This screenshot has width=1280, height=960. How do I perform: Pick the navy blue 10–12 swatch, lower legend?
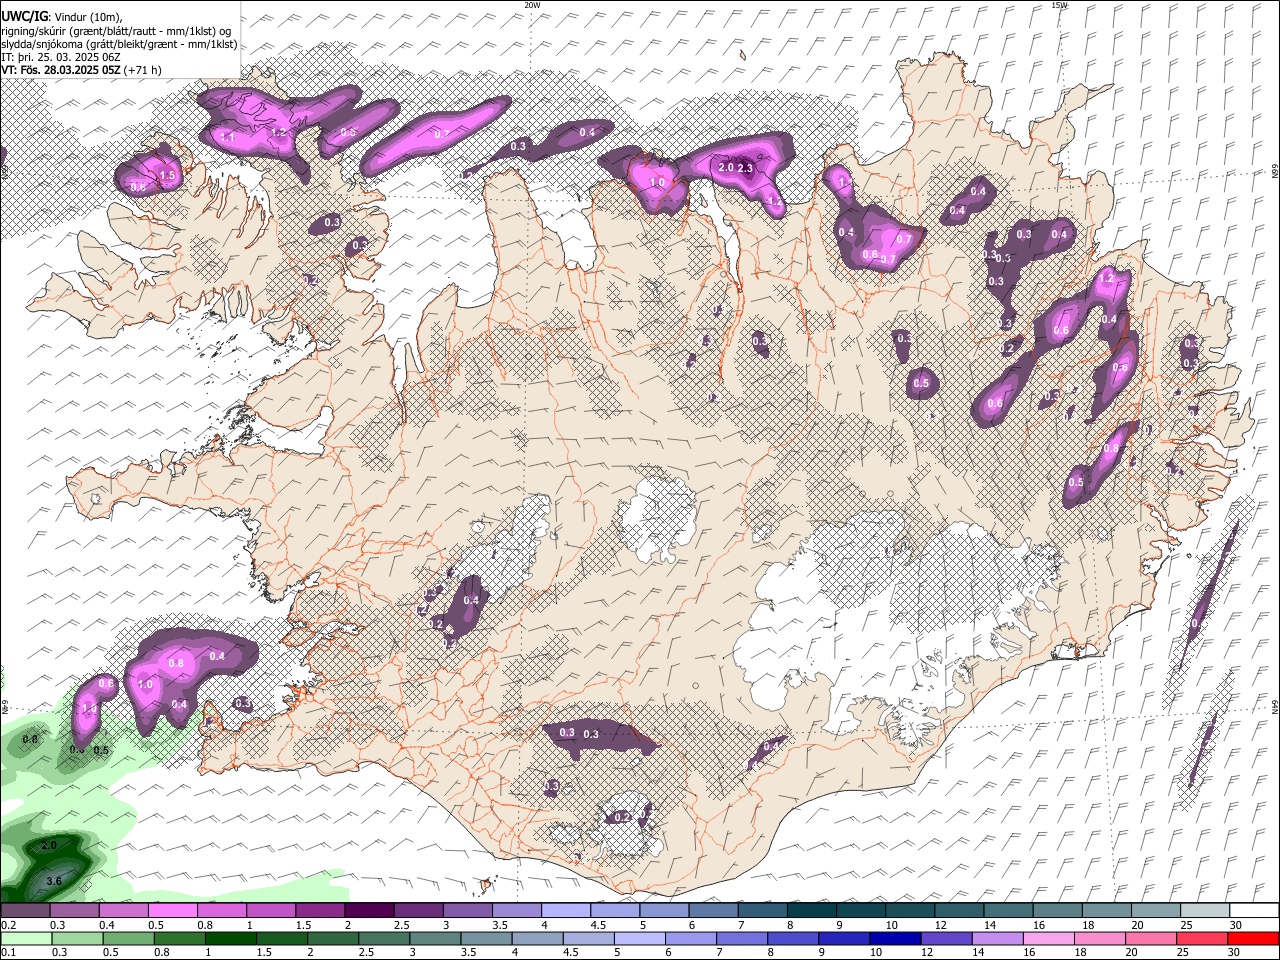(894, 938)
